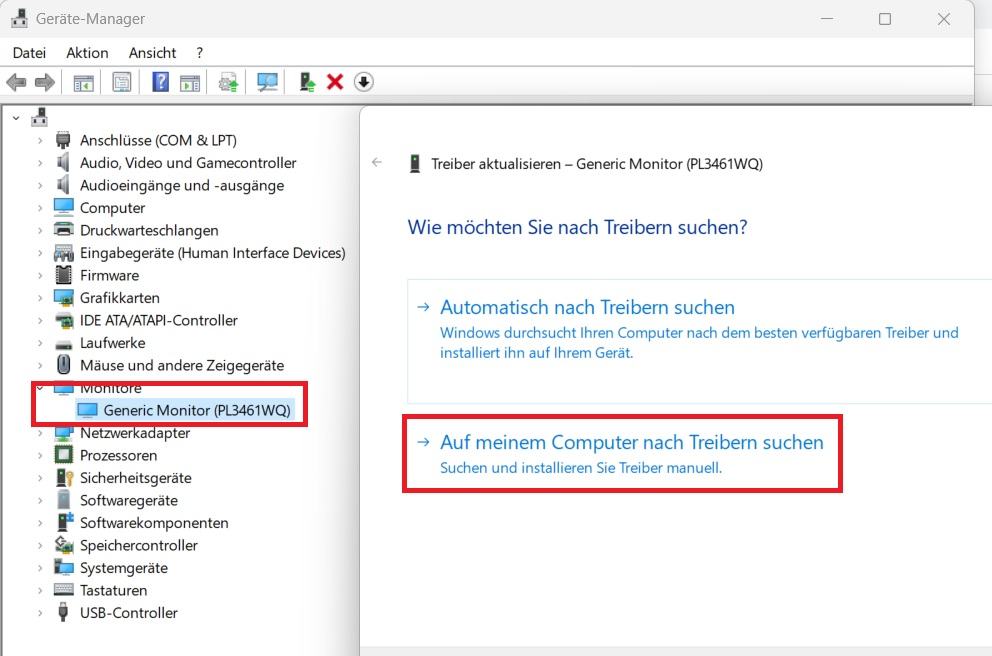Click the Forward arrow toolbar icon
992x656 pixels.
coord(44,82)
